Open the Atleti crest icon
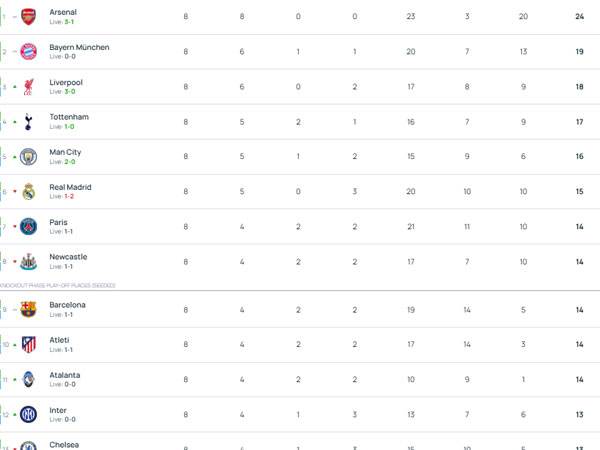 (28, 344)
